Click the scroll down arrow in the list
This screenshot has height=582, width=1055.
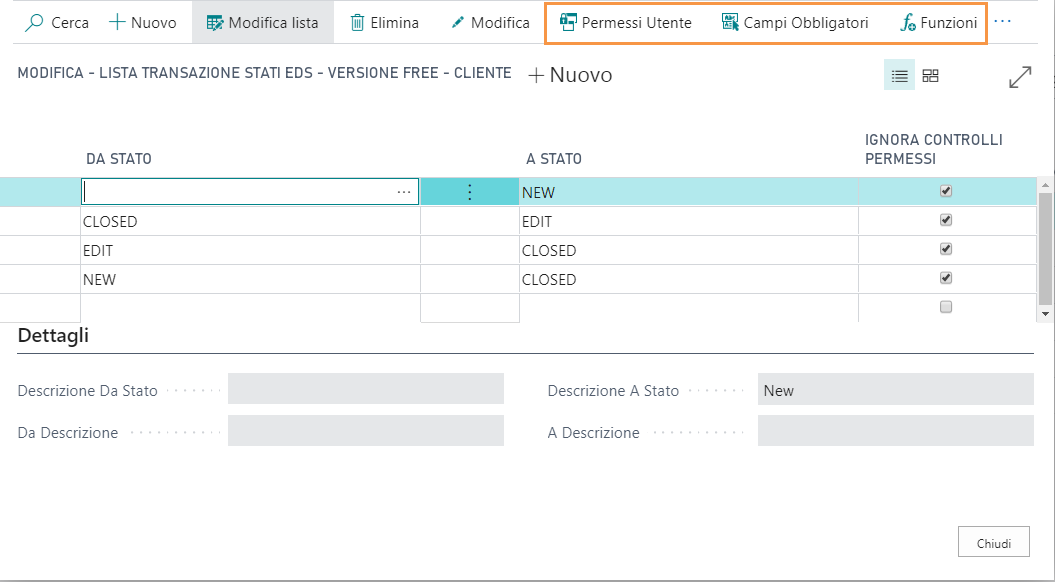pyautogui.click(x=1046, y=314)
